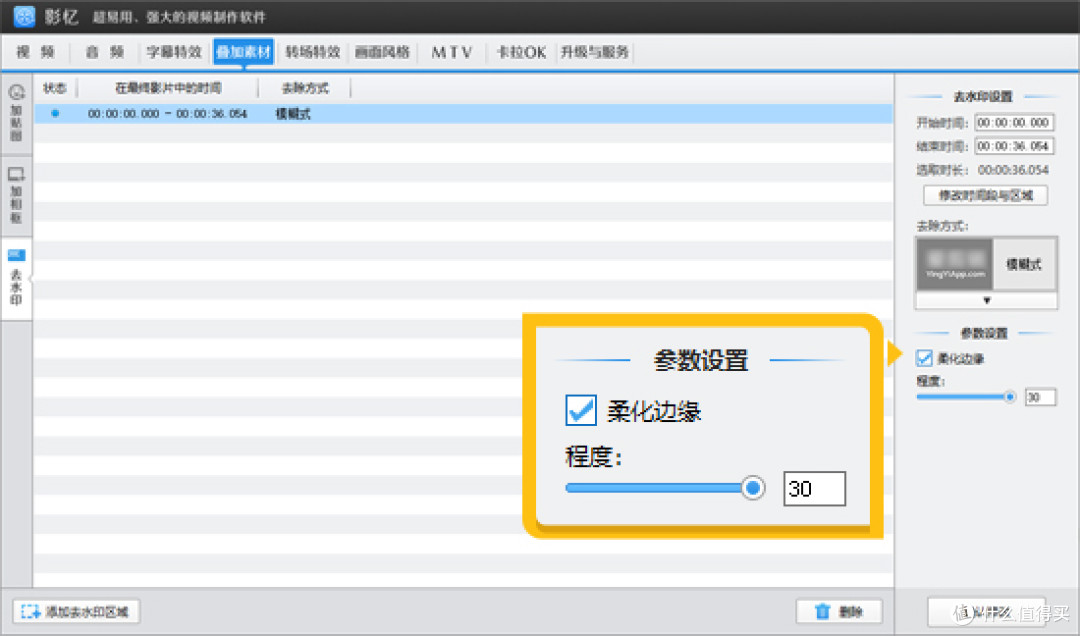Click the 在最终影片中的时间 column header

coord(168,88)
